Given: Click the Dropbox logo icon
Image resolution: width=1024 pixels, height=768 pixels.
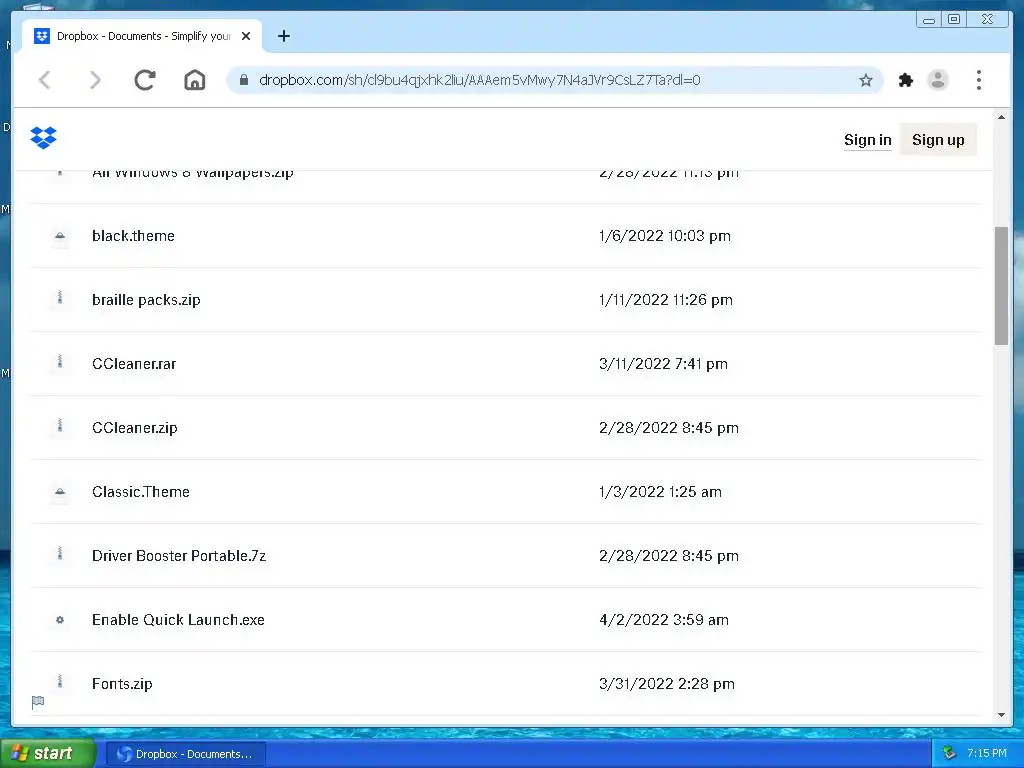Looking at the screenshot, I should pyautogui.click(x=43, y=138).
